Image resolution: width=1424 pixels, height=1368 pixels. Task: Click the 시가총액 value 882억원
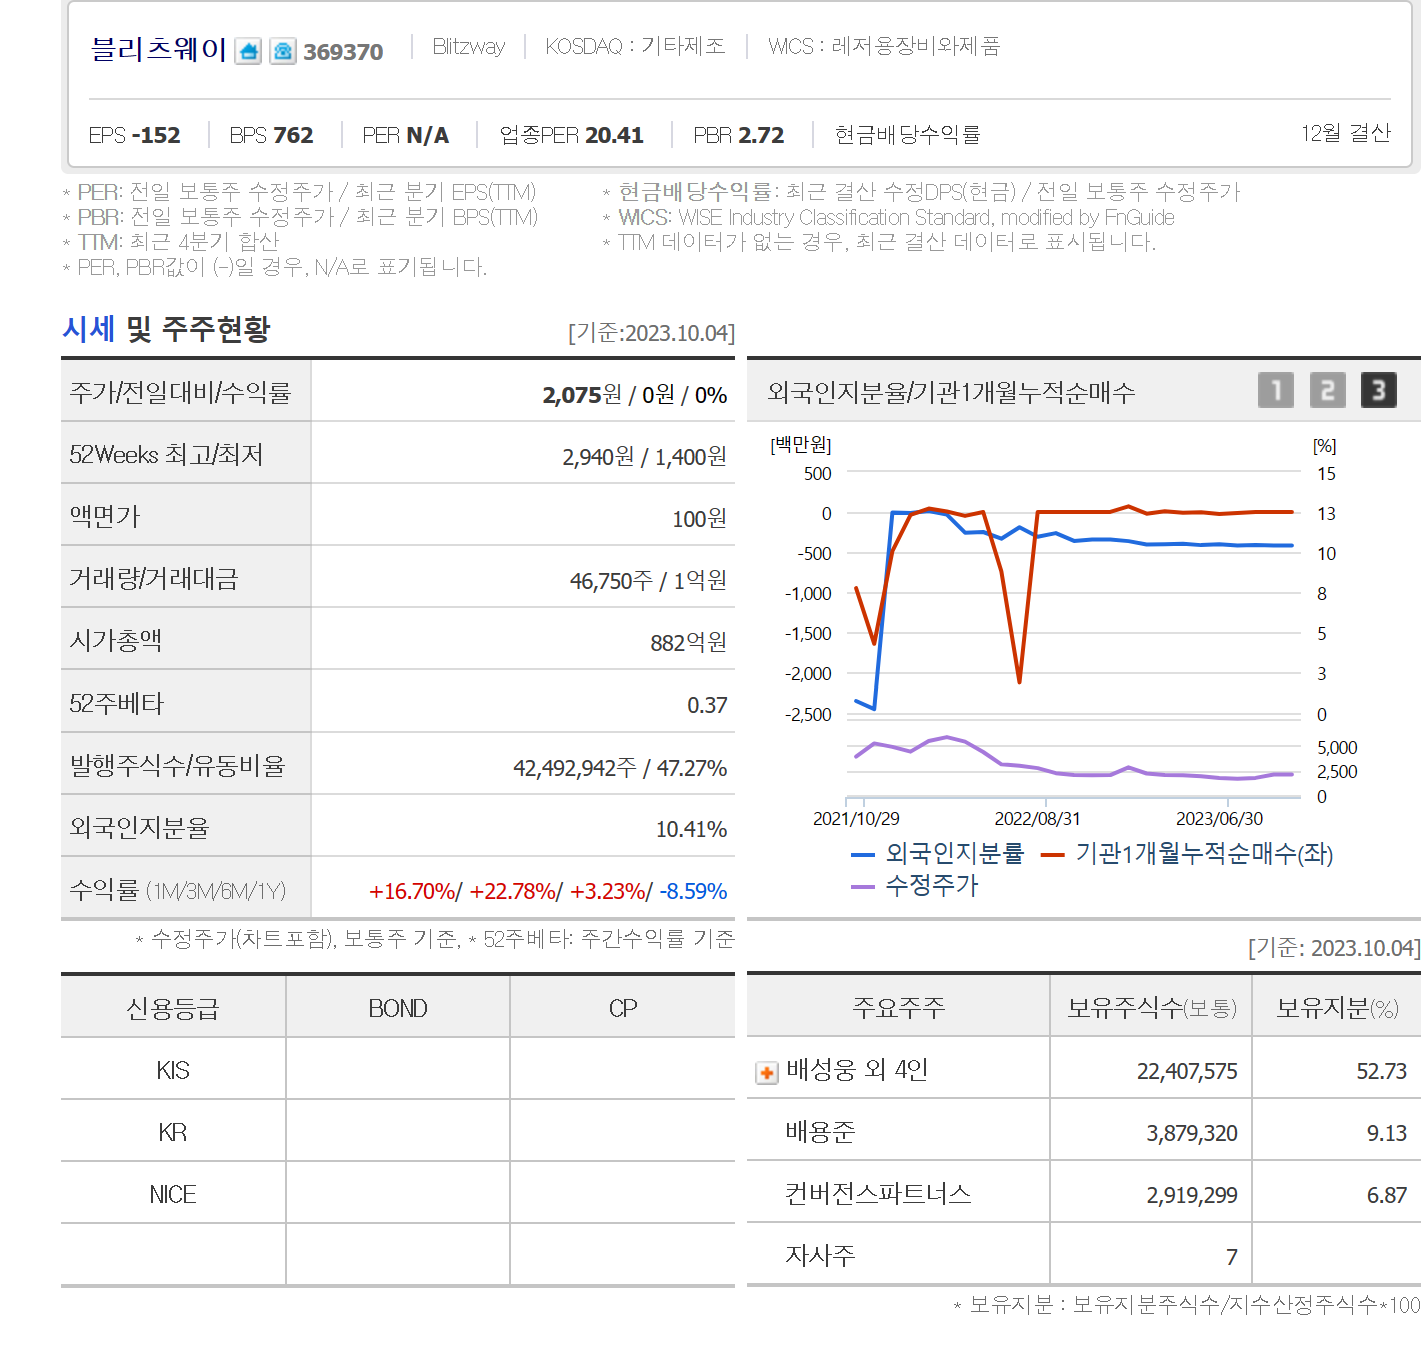click(689, 643)
